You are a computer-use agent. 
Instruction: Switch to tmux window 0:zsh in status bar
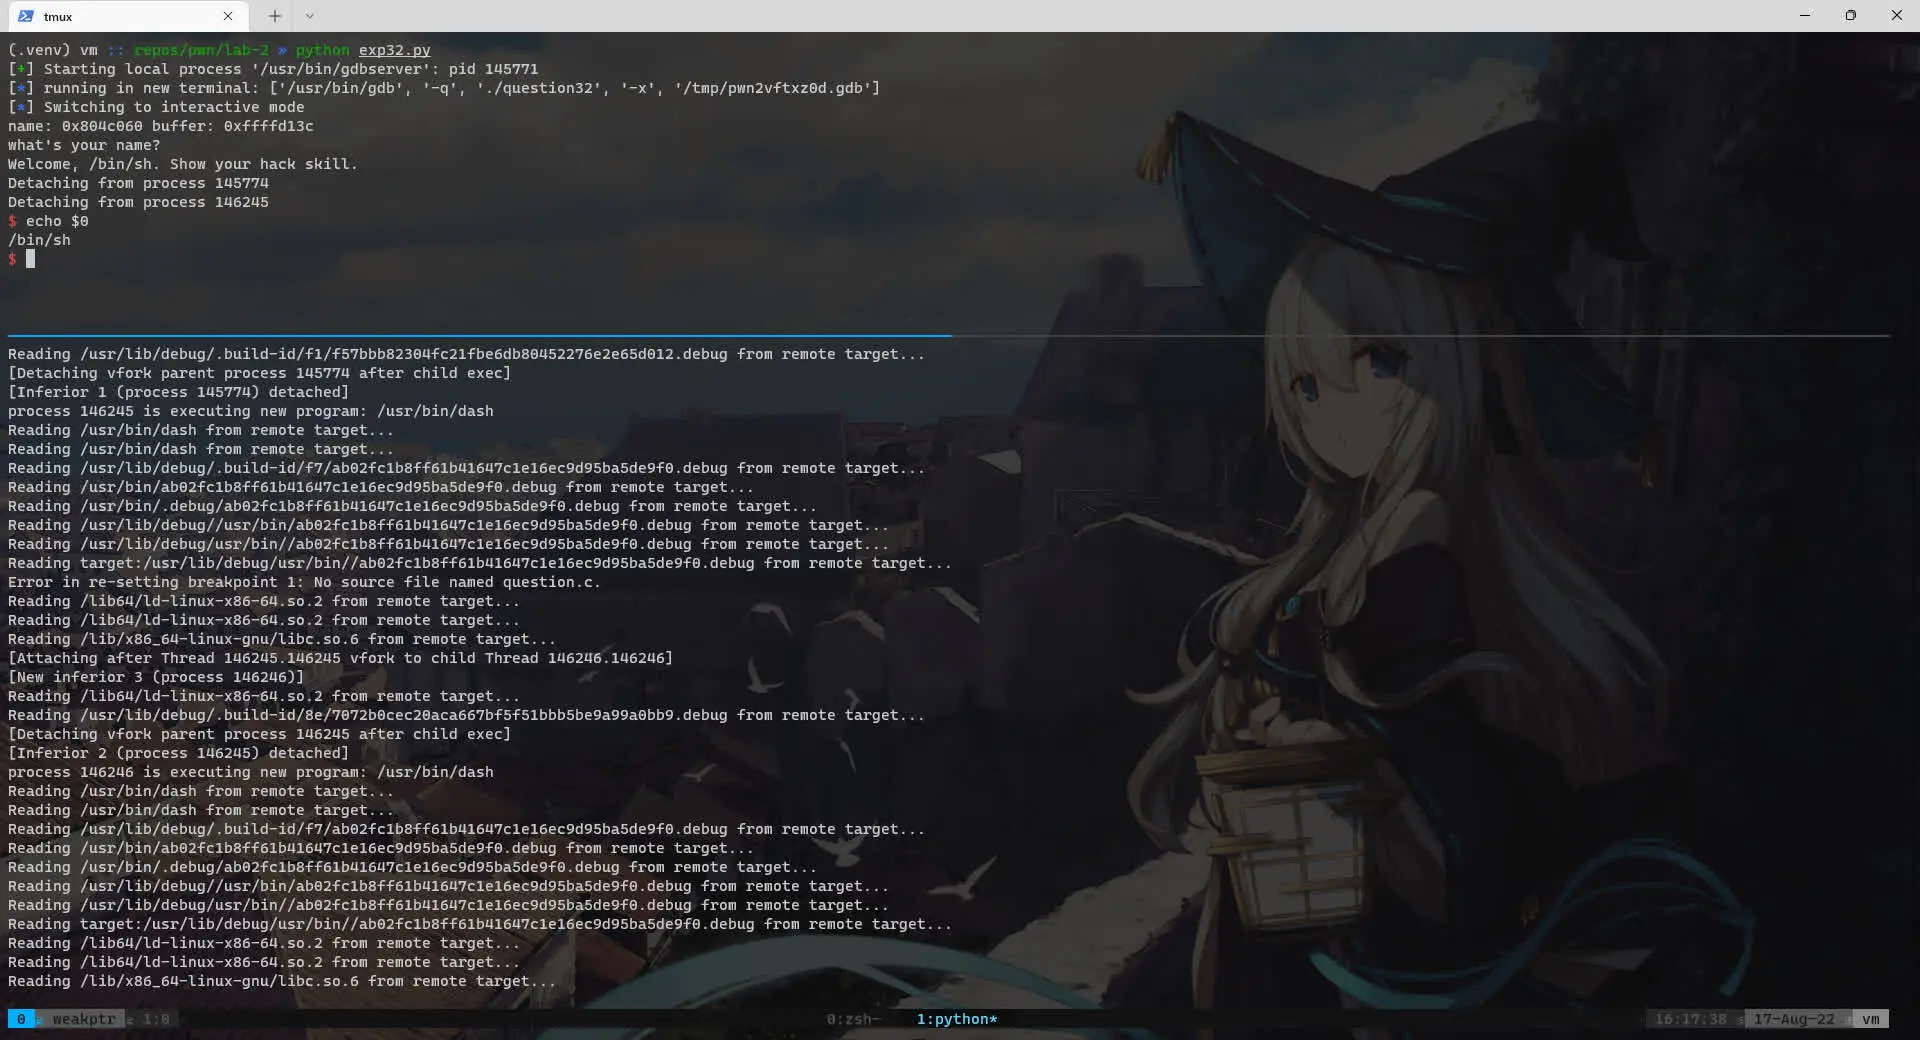click(853, 1019)
